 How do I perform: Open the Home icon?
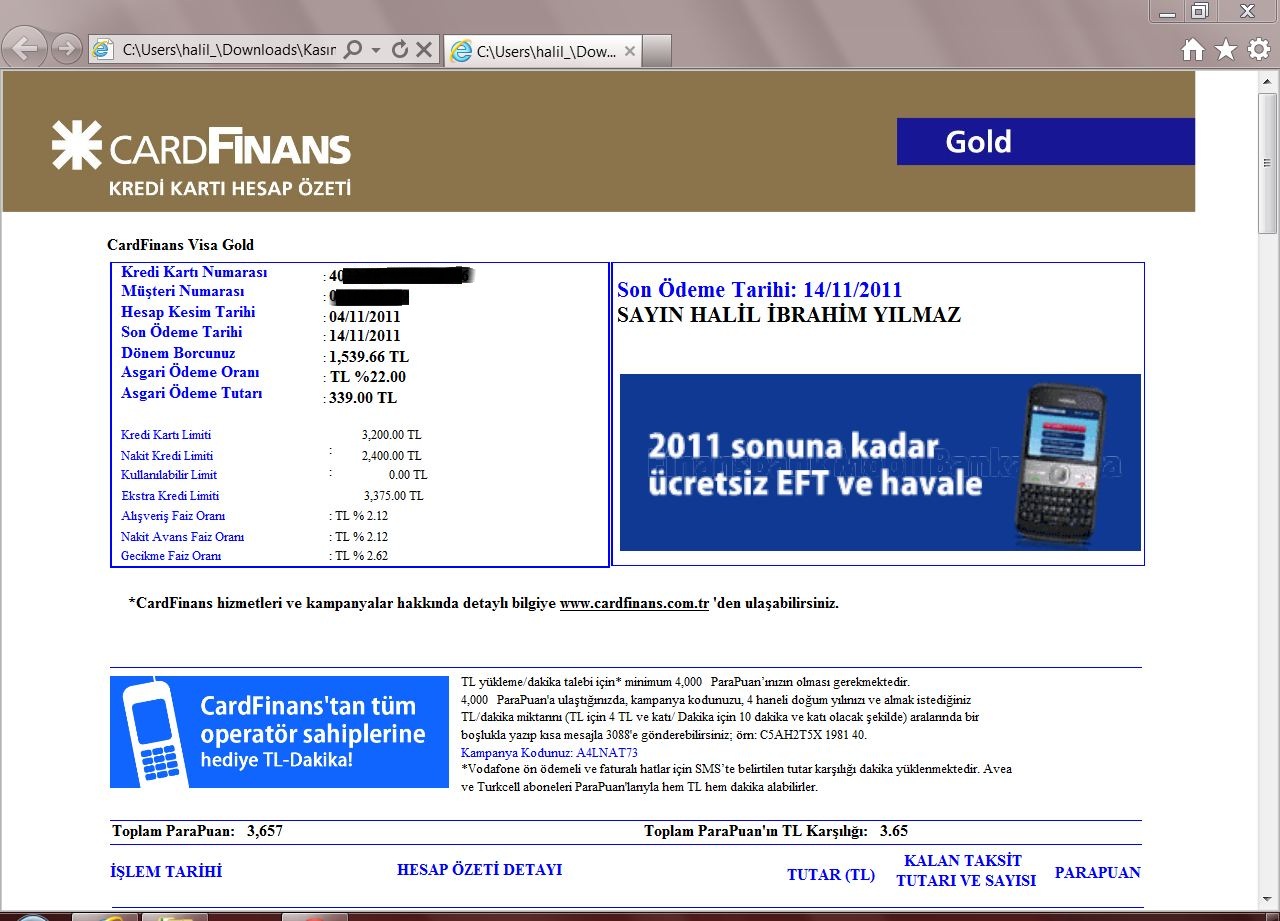tap(1192, 50)
